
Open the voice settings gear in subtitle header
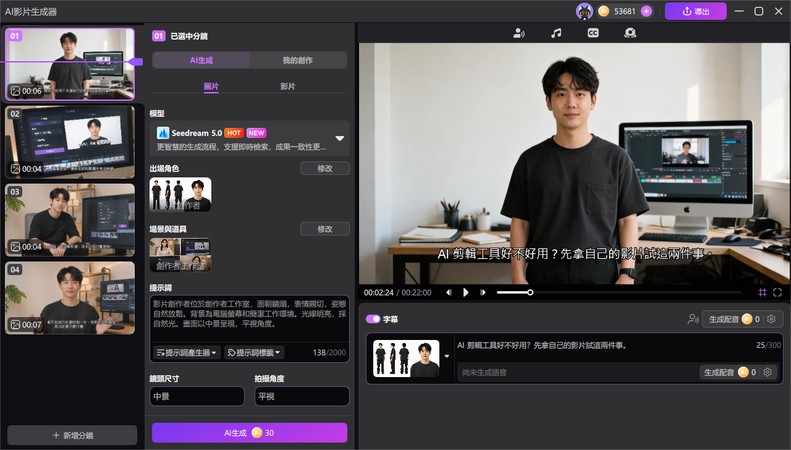[771, 319]
